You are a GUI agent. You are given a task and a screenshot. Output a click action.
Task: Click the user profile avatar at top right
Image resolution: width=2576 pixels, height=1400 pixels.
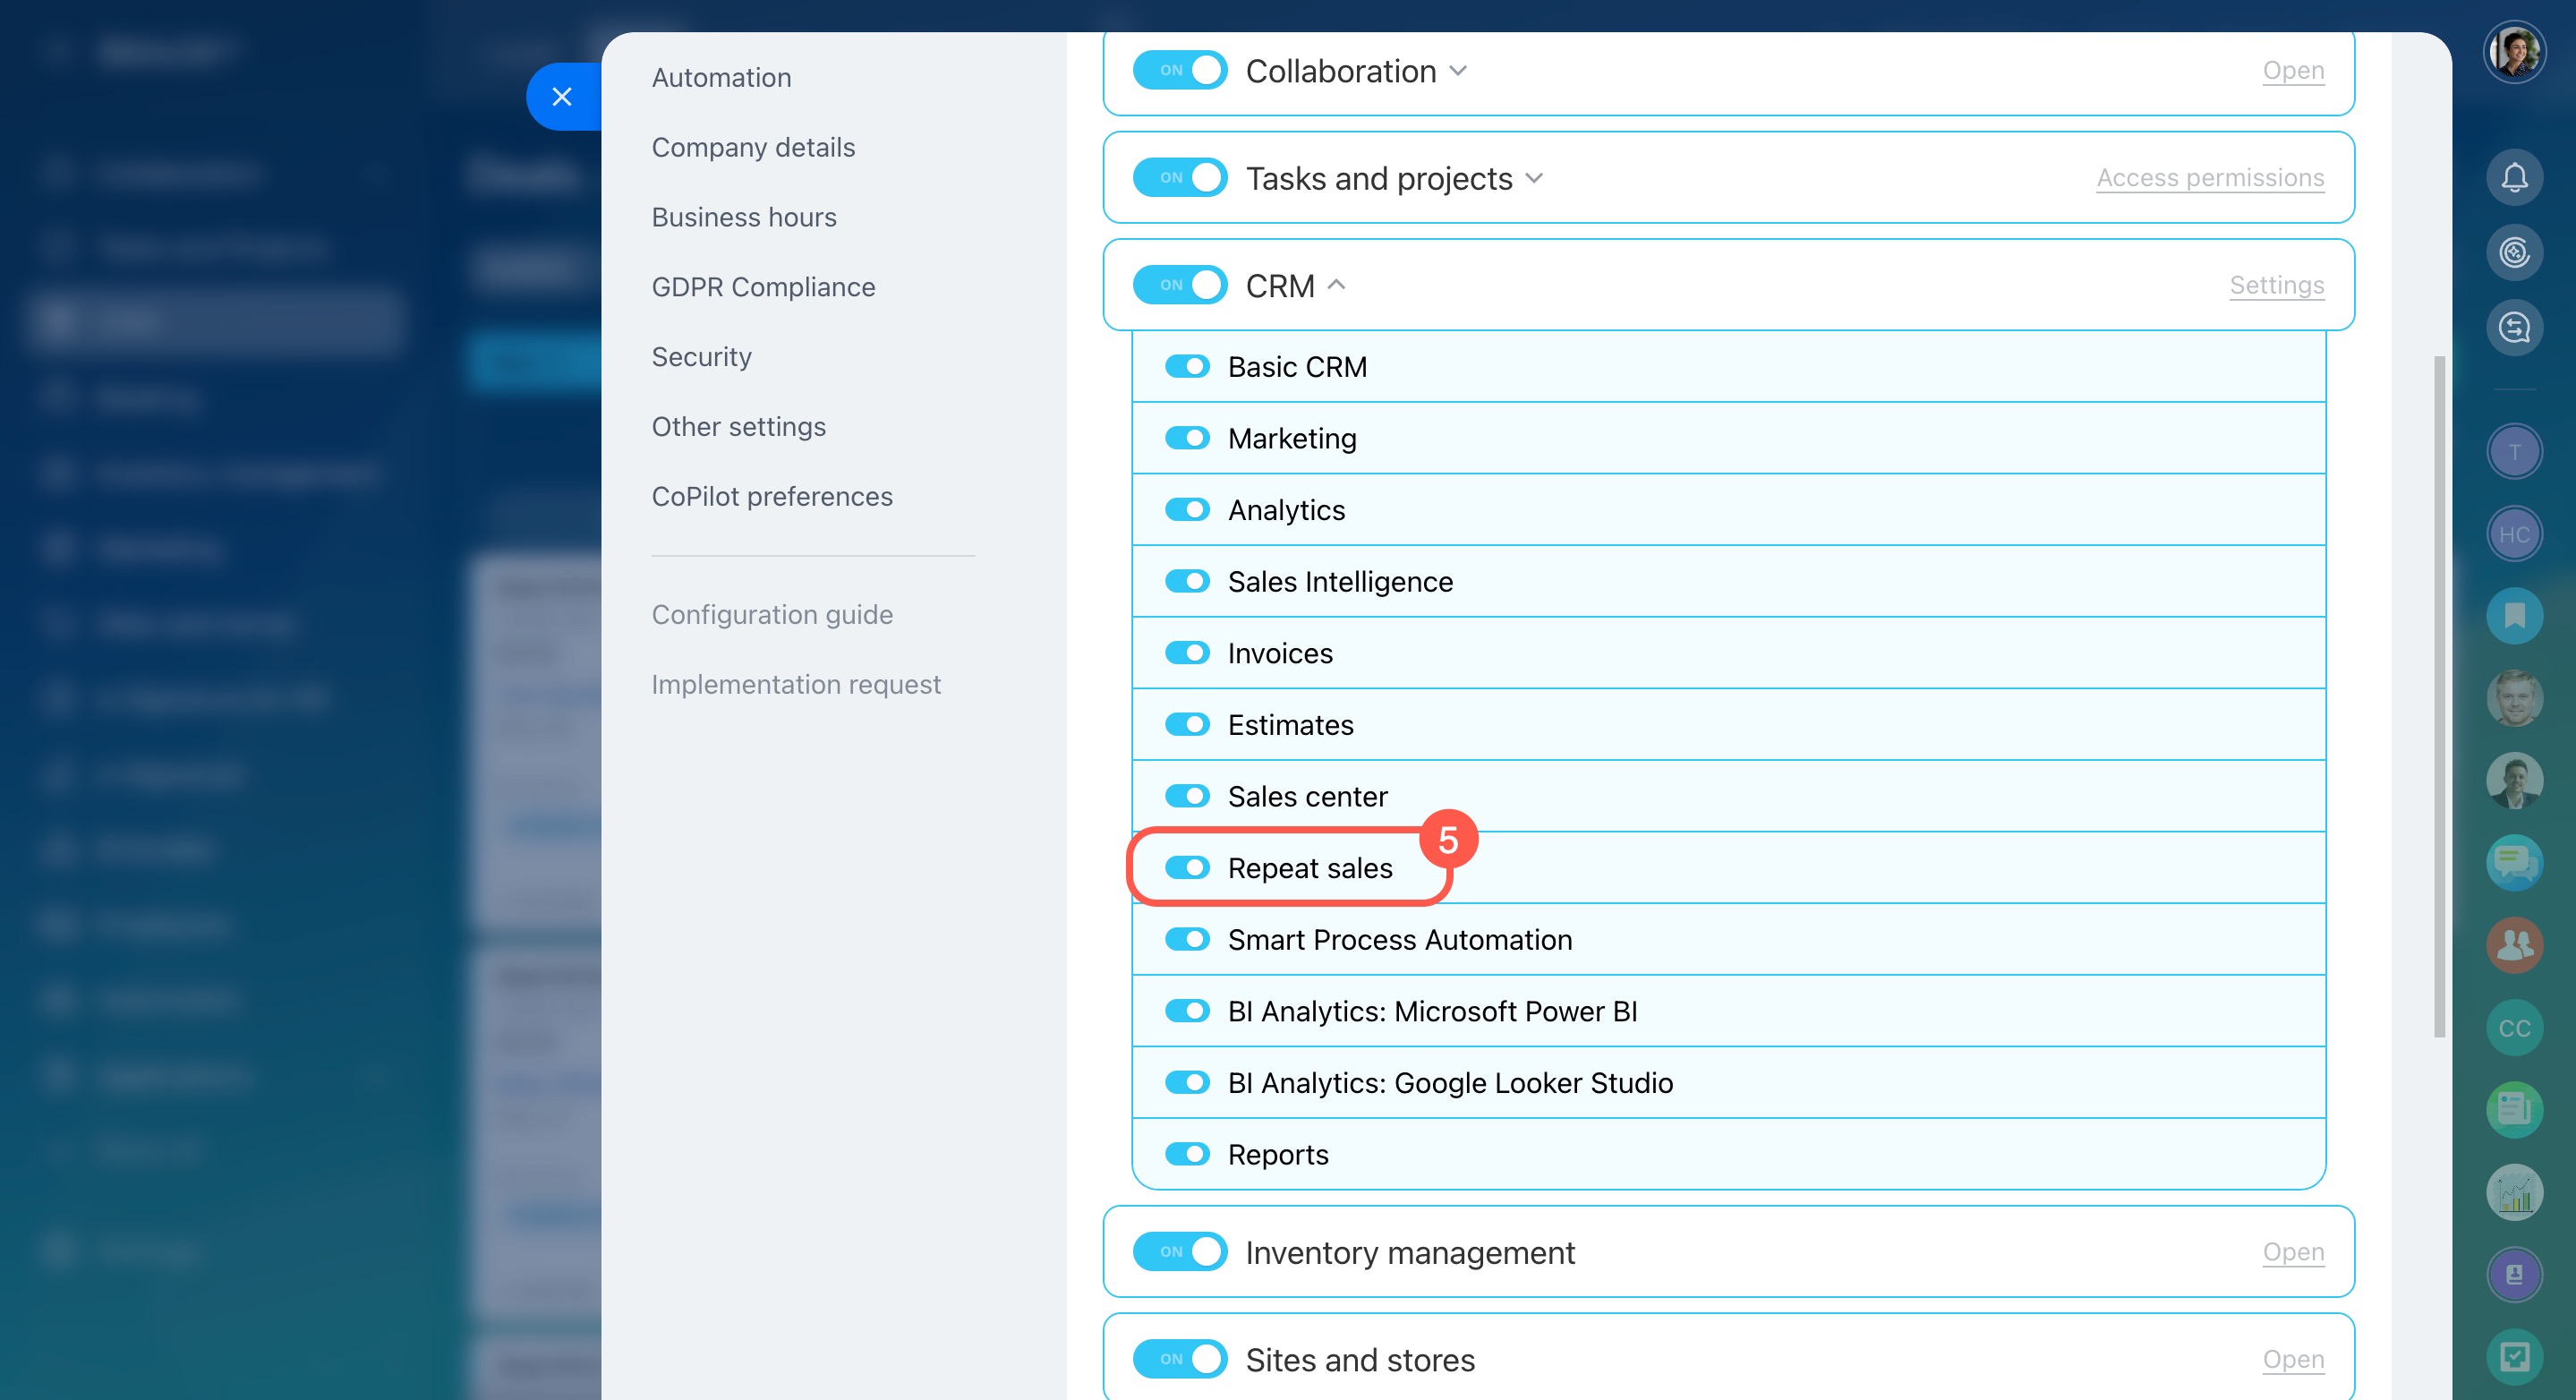(x=2514, y=52)
